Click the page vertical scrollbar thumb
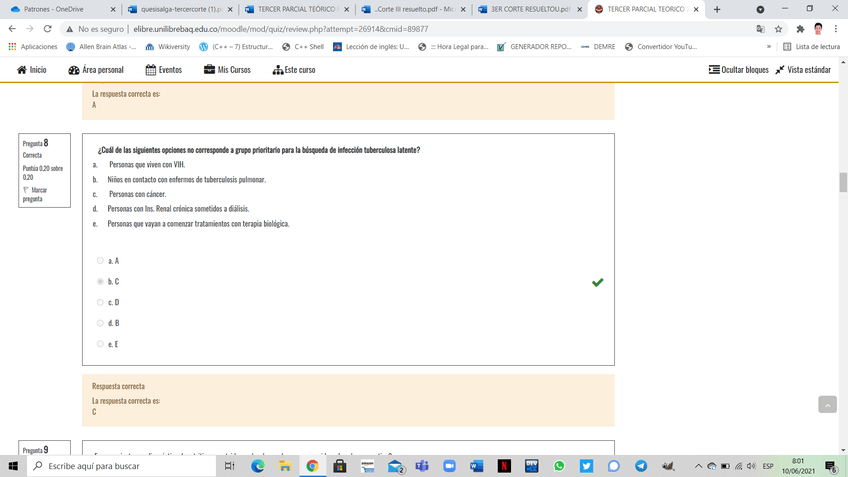The width and height of the screenshot is (848, 477). 843,182
